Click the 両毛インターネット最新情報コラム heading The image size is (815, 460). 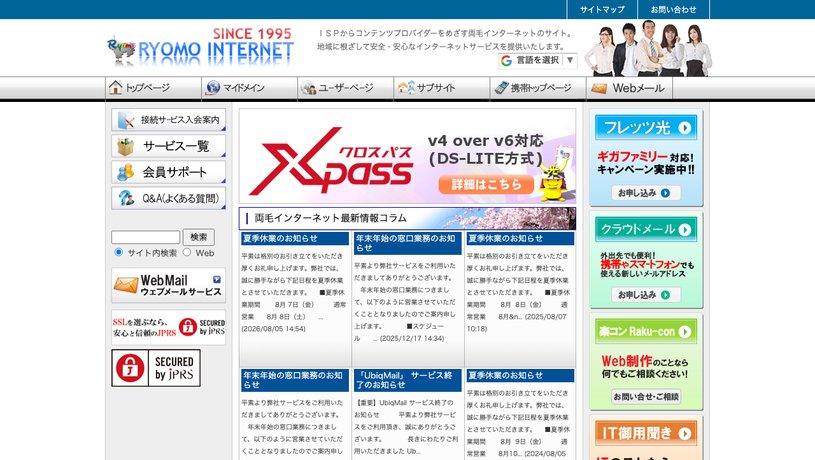coord(408,218)
